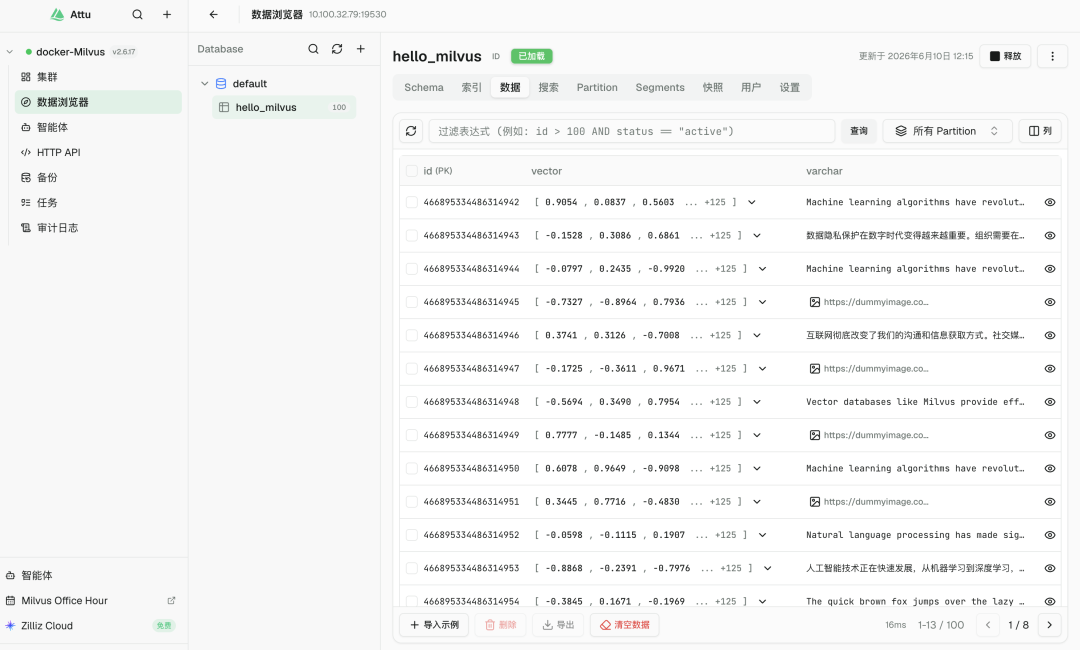Check row 466895334486314948
This screenshot has width=1080, height=650.
[x=412, y=402]
